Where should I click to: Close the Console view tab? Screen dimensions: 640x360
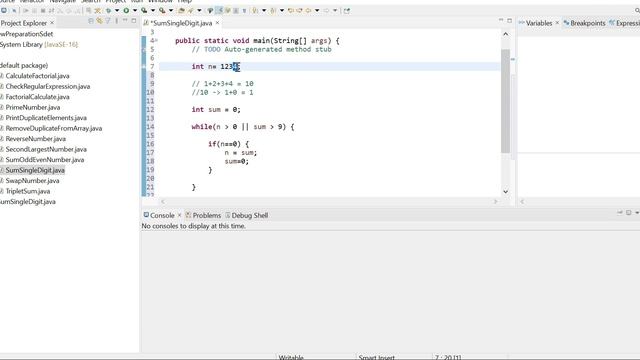click(179, 215)
